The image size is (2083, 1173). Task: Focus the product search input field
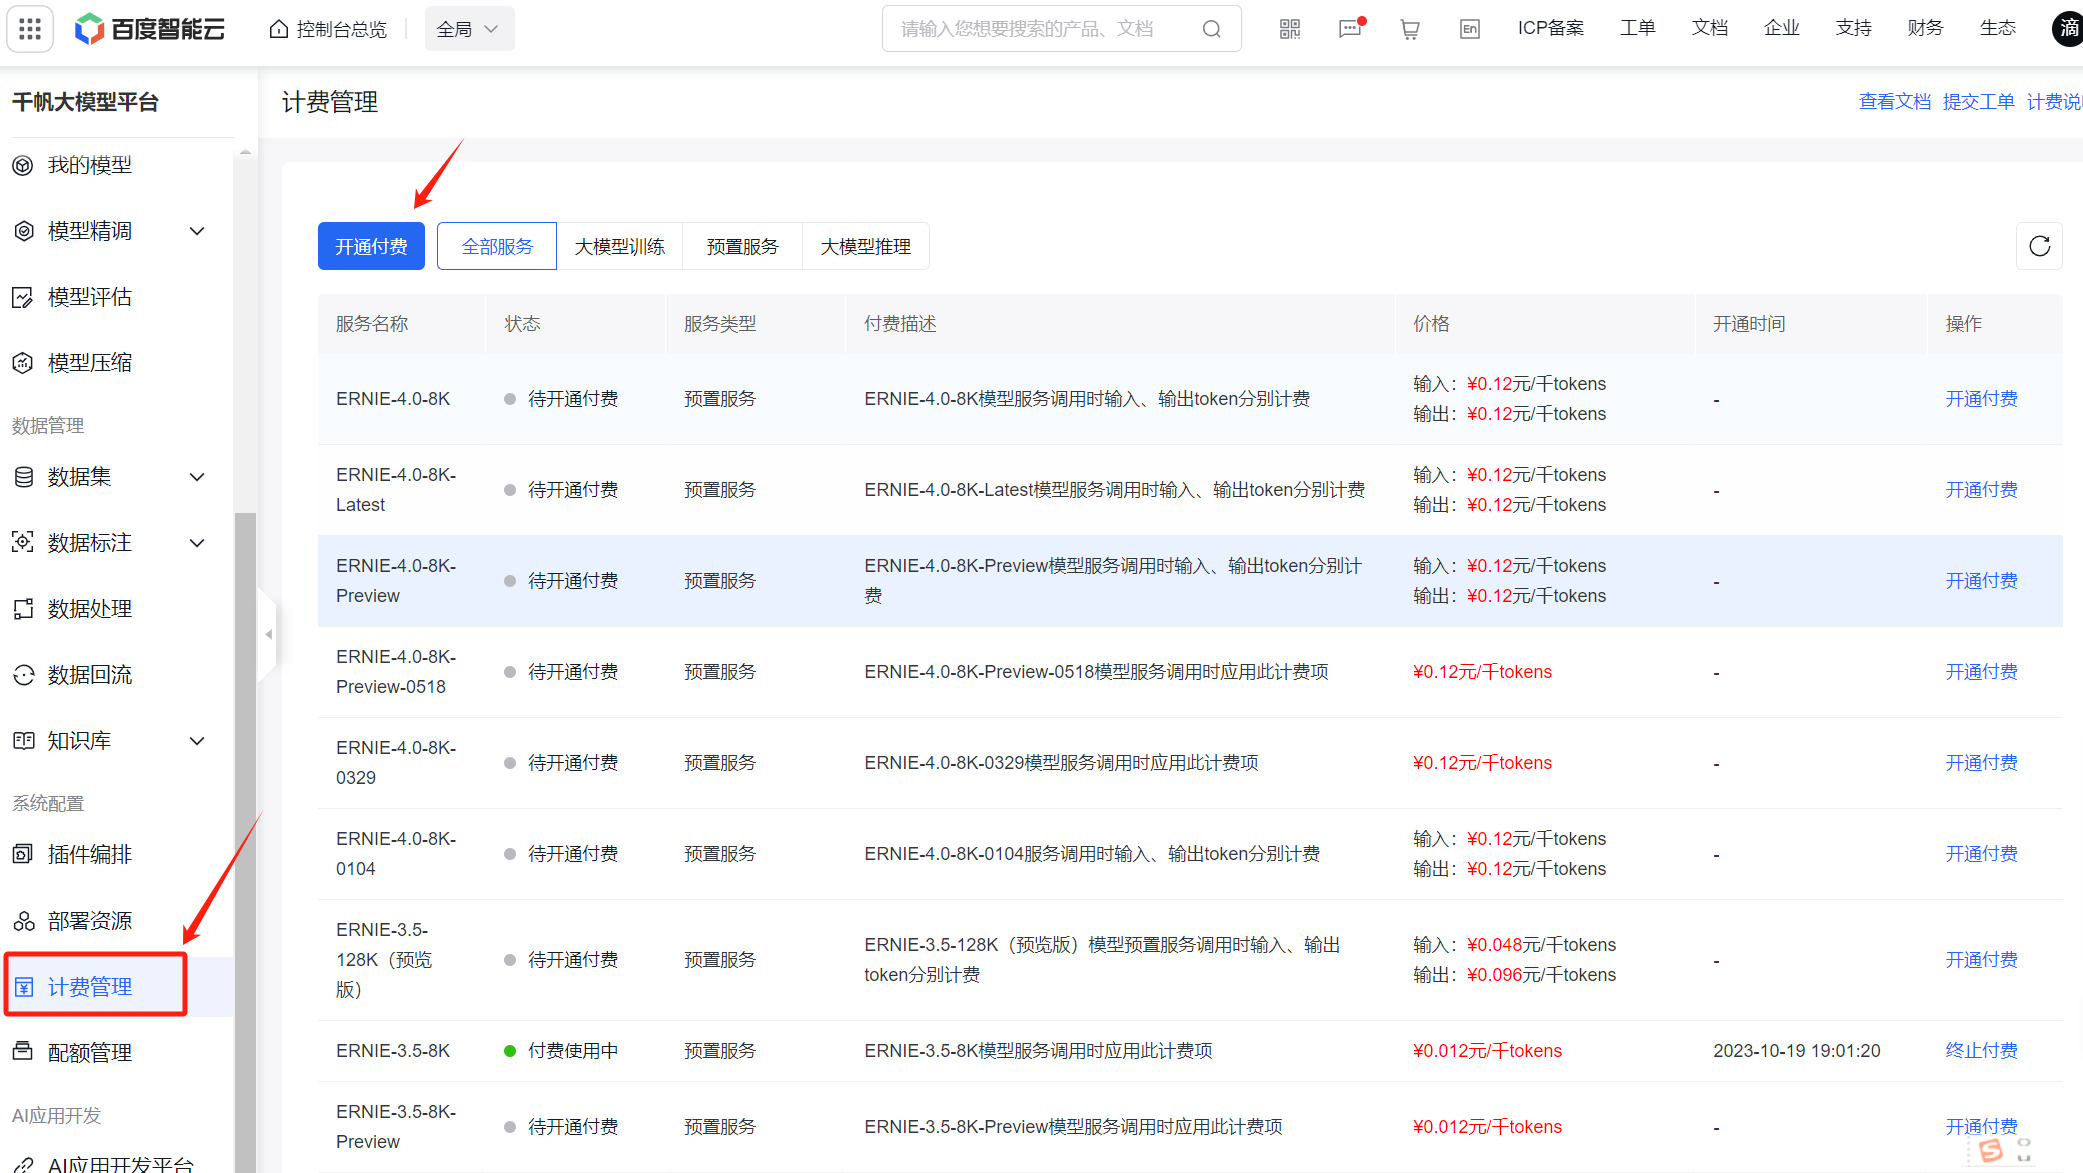[1040, 29]
